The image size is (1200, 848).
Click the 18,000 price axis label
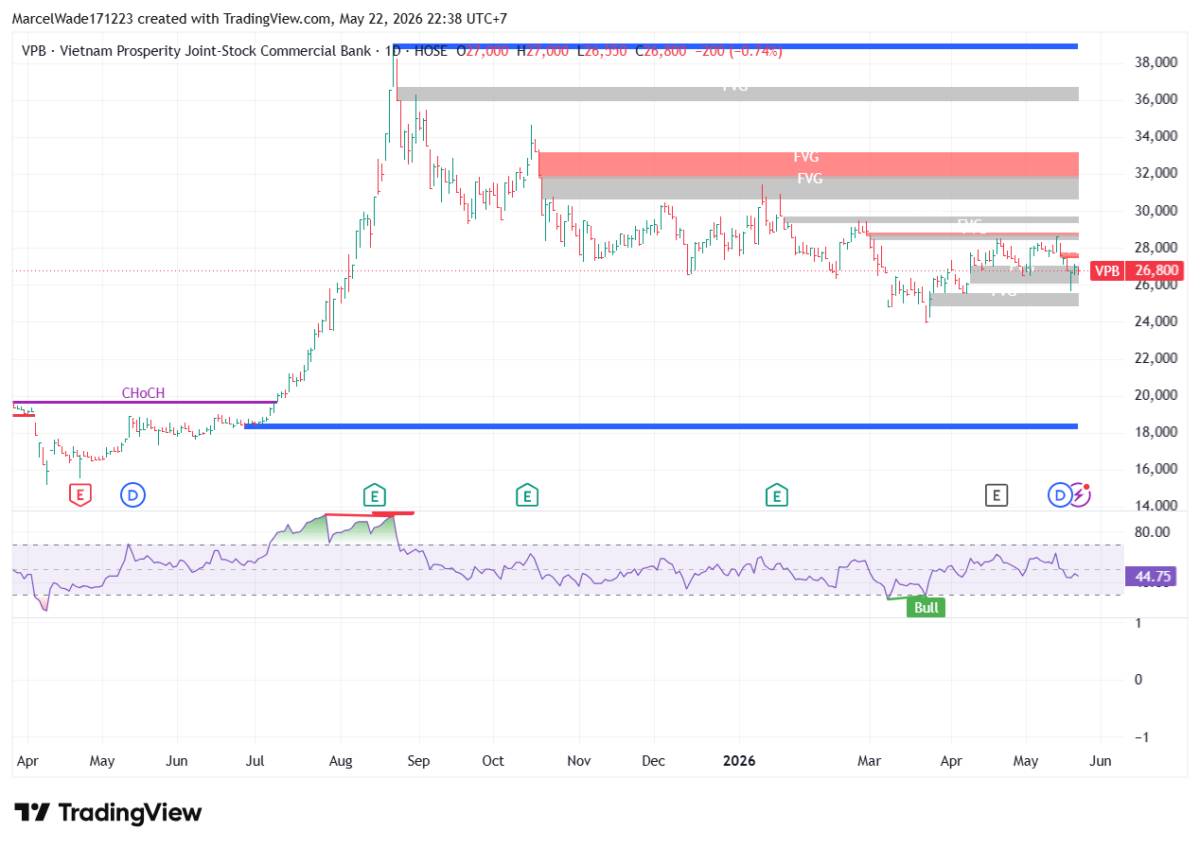tap(1155, 432)
